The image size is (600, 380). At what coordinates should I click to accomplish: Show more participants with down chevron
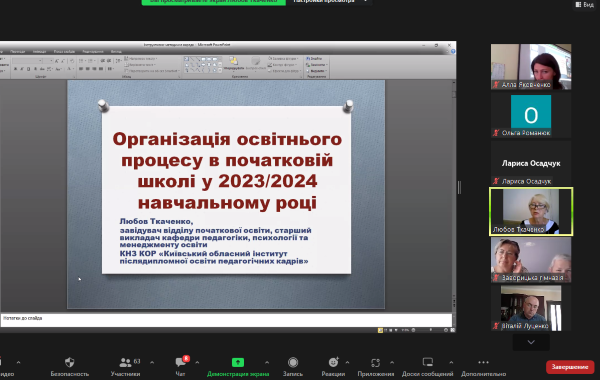click(x=531, y=342)
